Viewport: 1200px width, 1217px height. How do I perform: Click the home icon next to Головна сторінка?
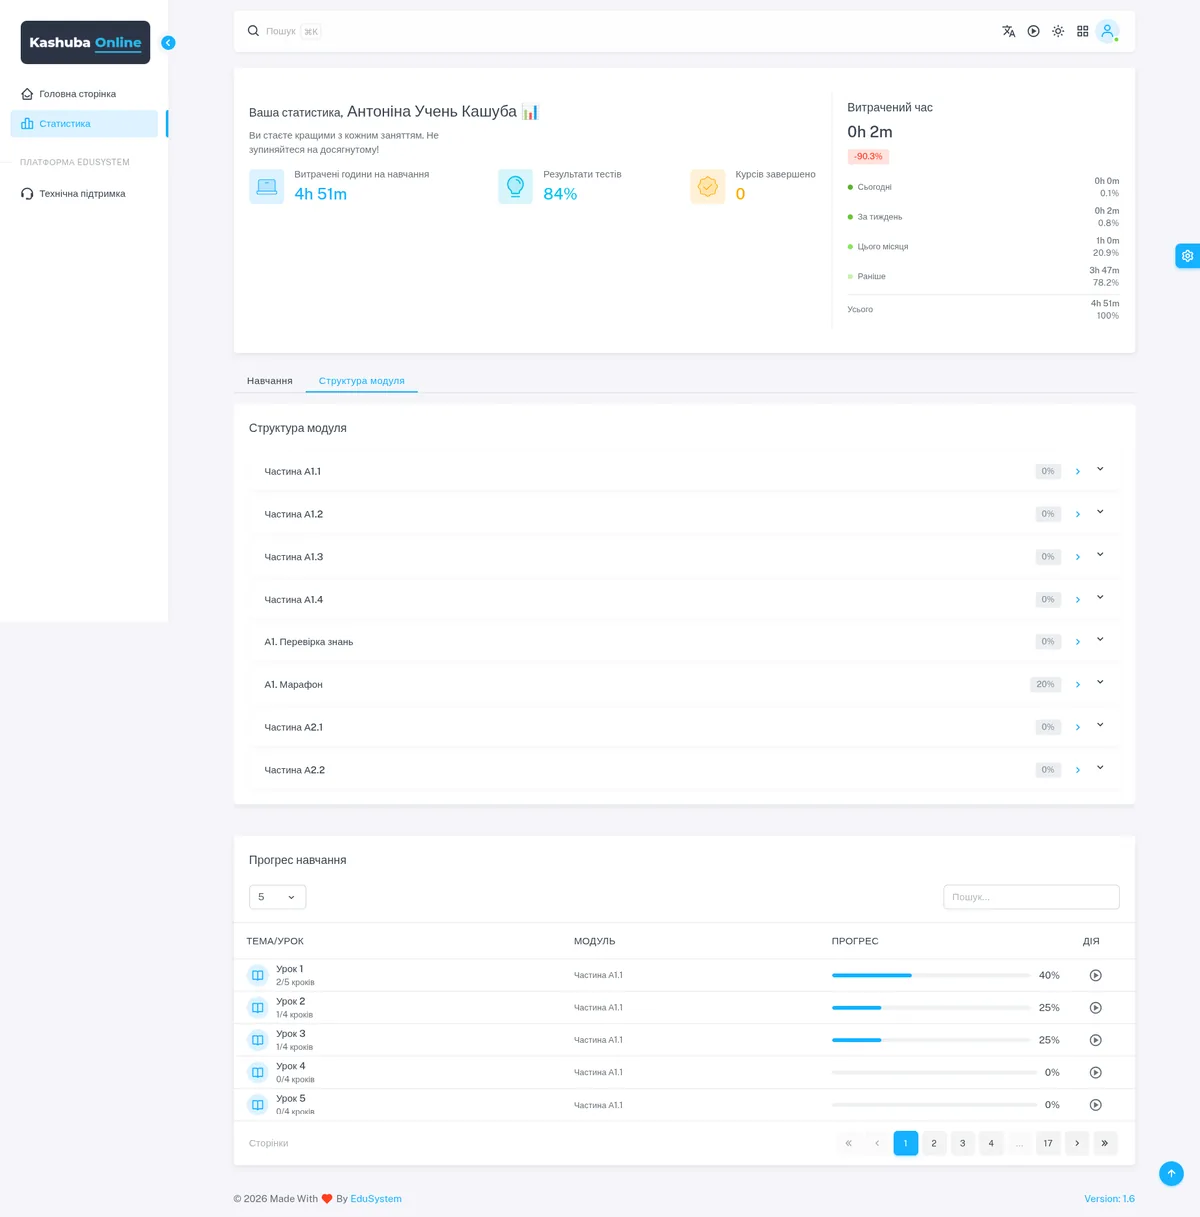tap(27, 94)
